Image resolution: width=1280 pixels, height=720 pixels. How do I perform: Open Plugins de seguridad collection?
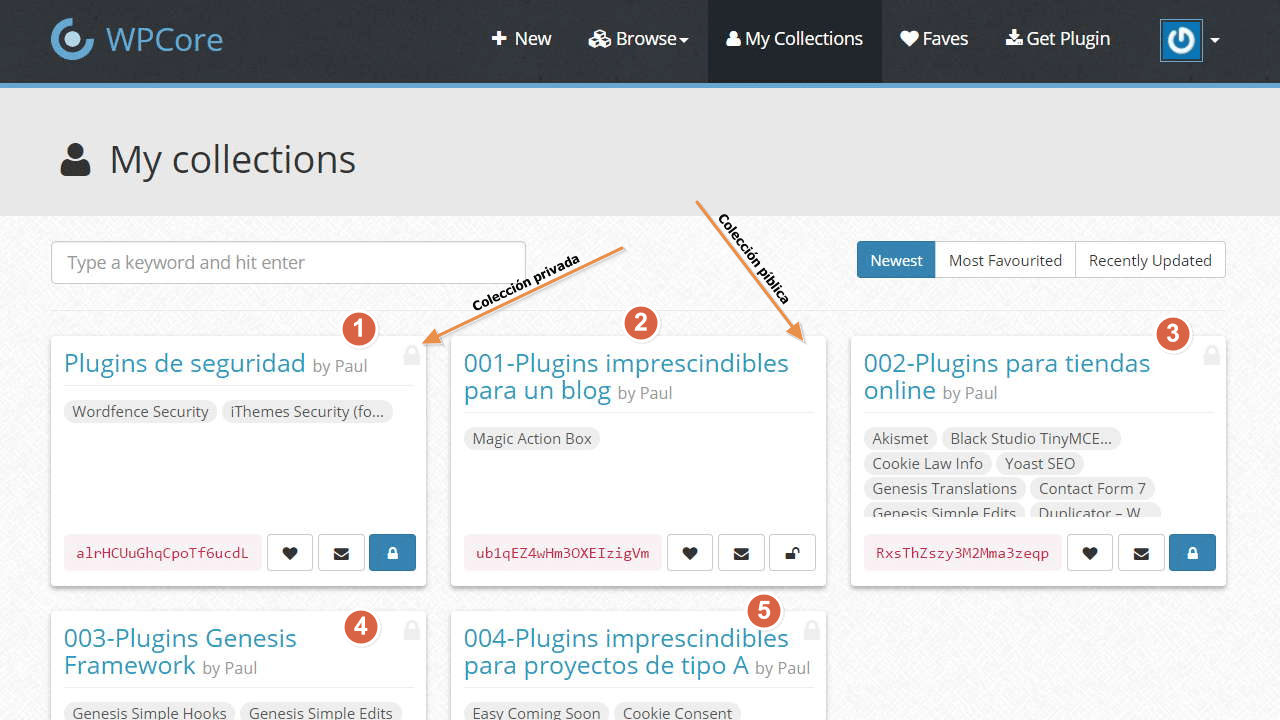point(184,363)
